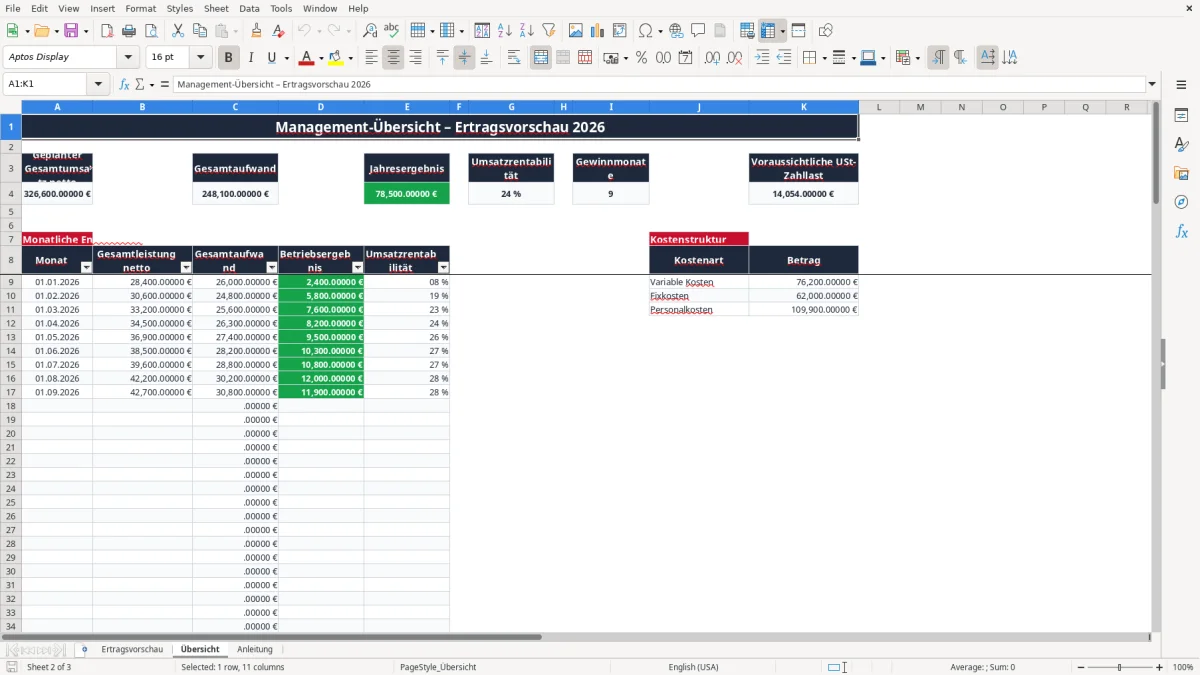Click the Formula equals sign button

pyautogui.click(x=165, y=85)
